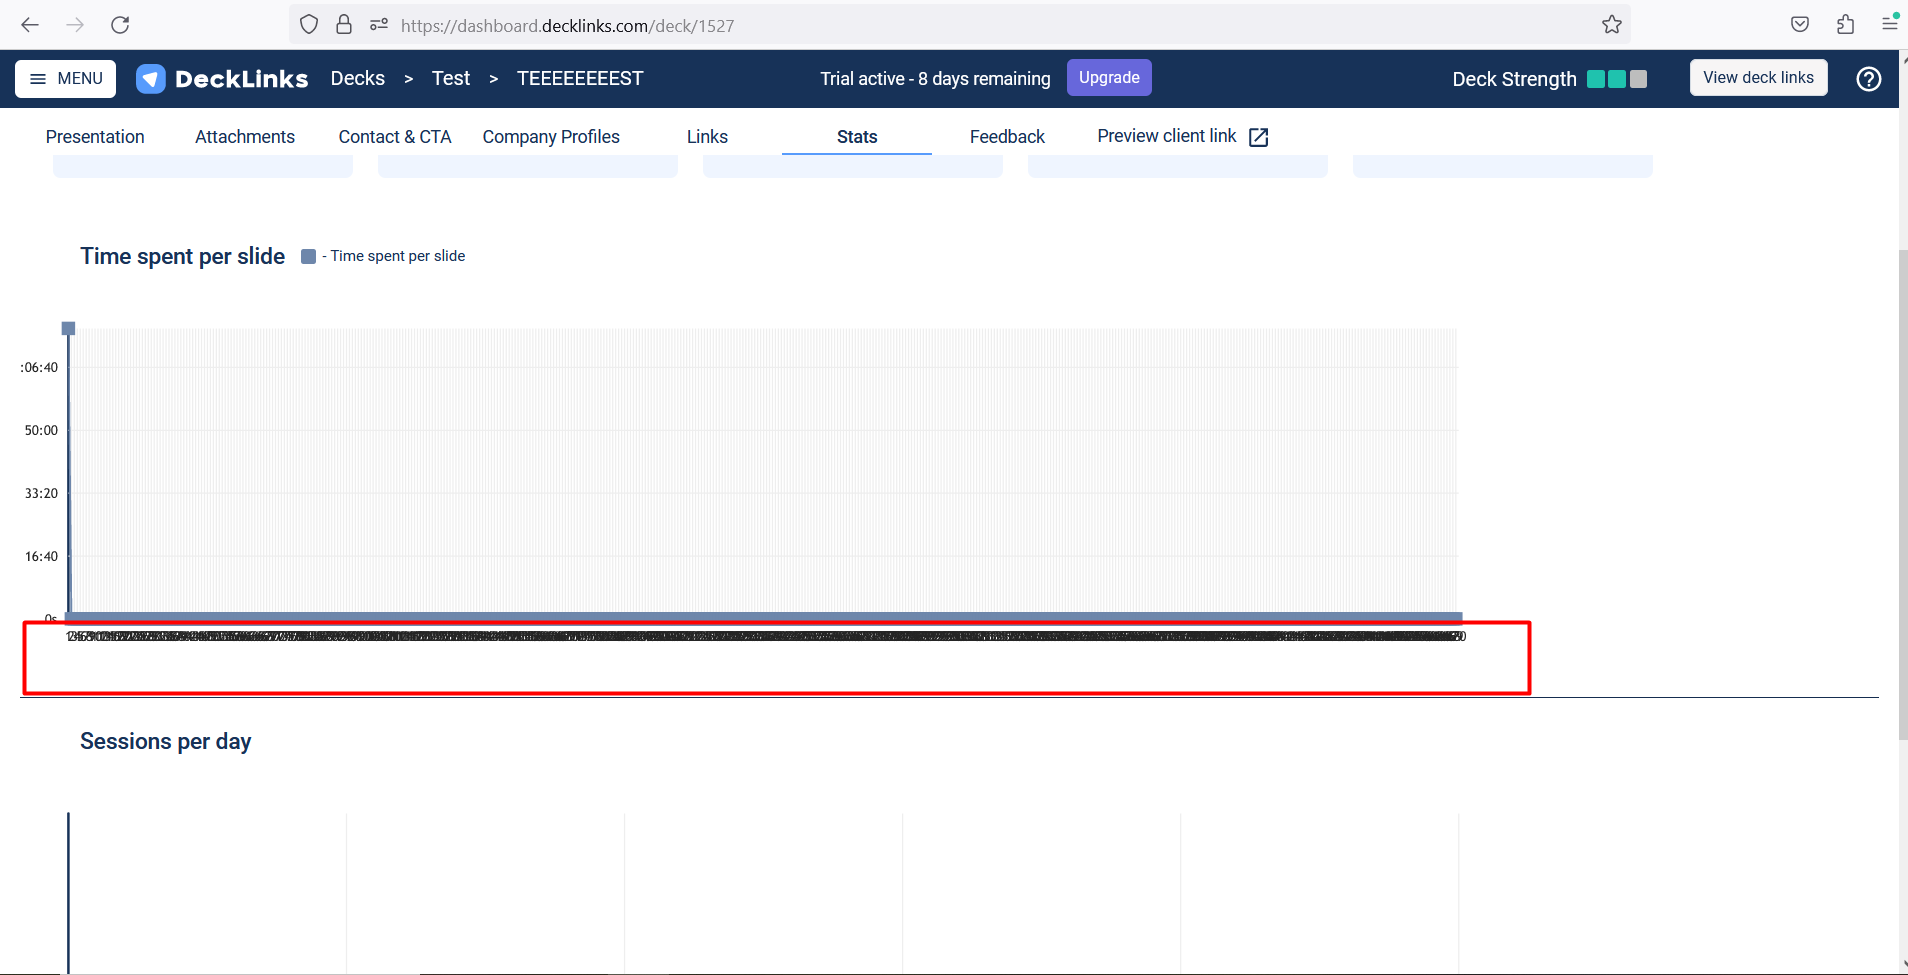Screen dimensions: 1908x975
Task: Open the Pocket save icon
Action: click(1800, 25)
